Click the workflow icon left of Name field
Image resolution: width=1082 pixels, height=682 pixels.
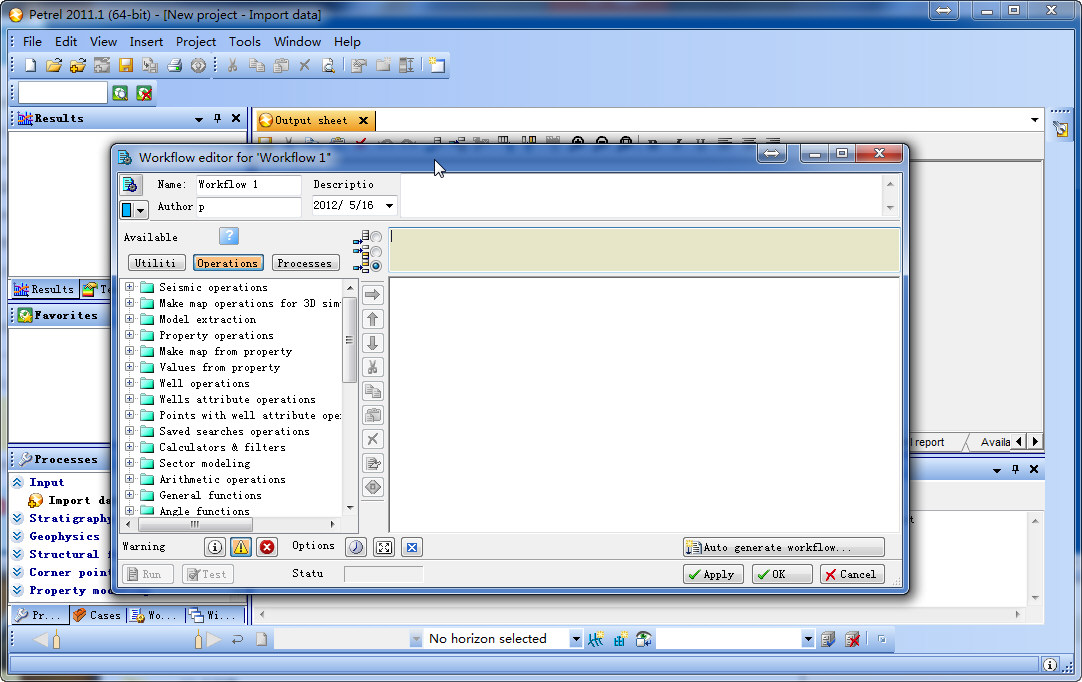coord(130,184)
